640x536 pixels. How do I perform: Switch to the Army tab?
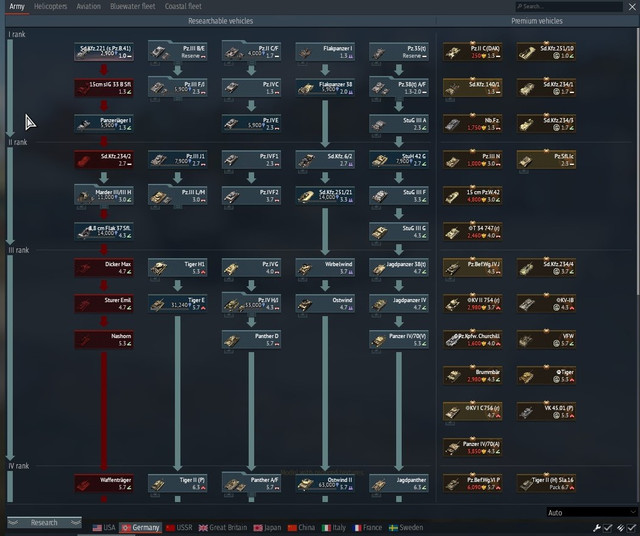click(x=17, y=7)
